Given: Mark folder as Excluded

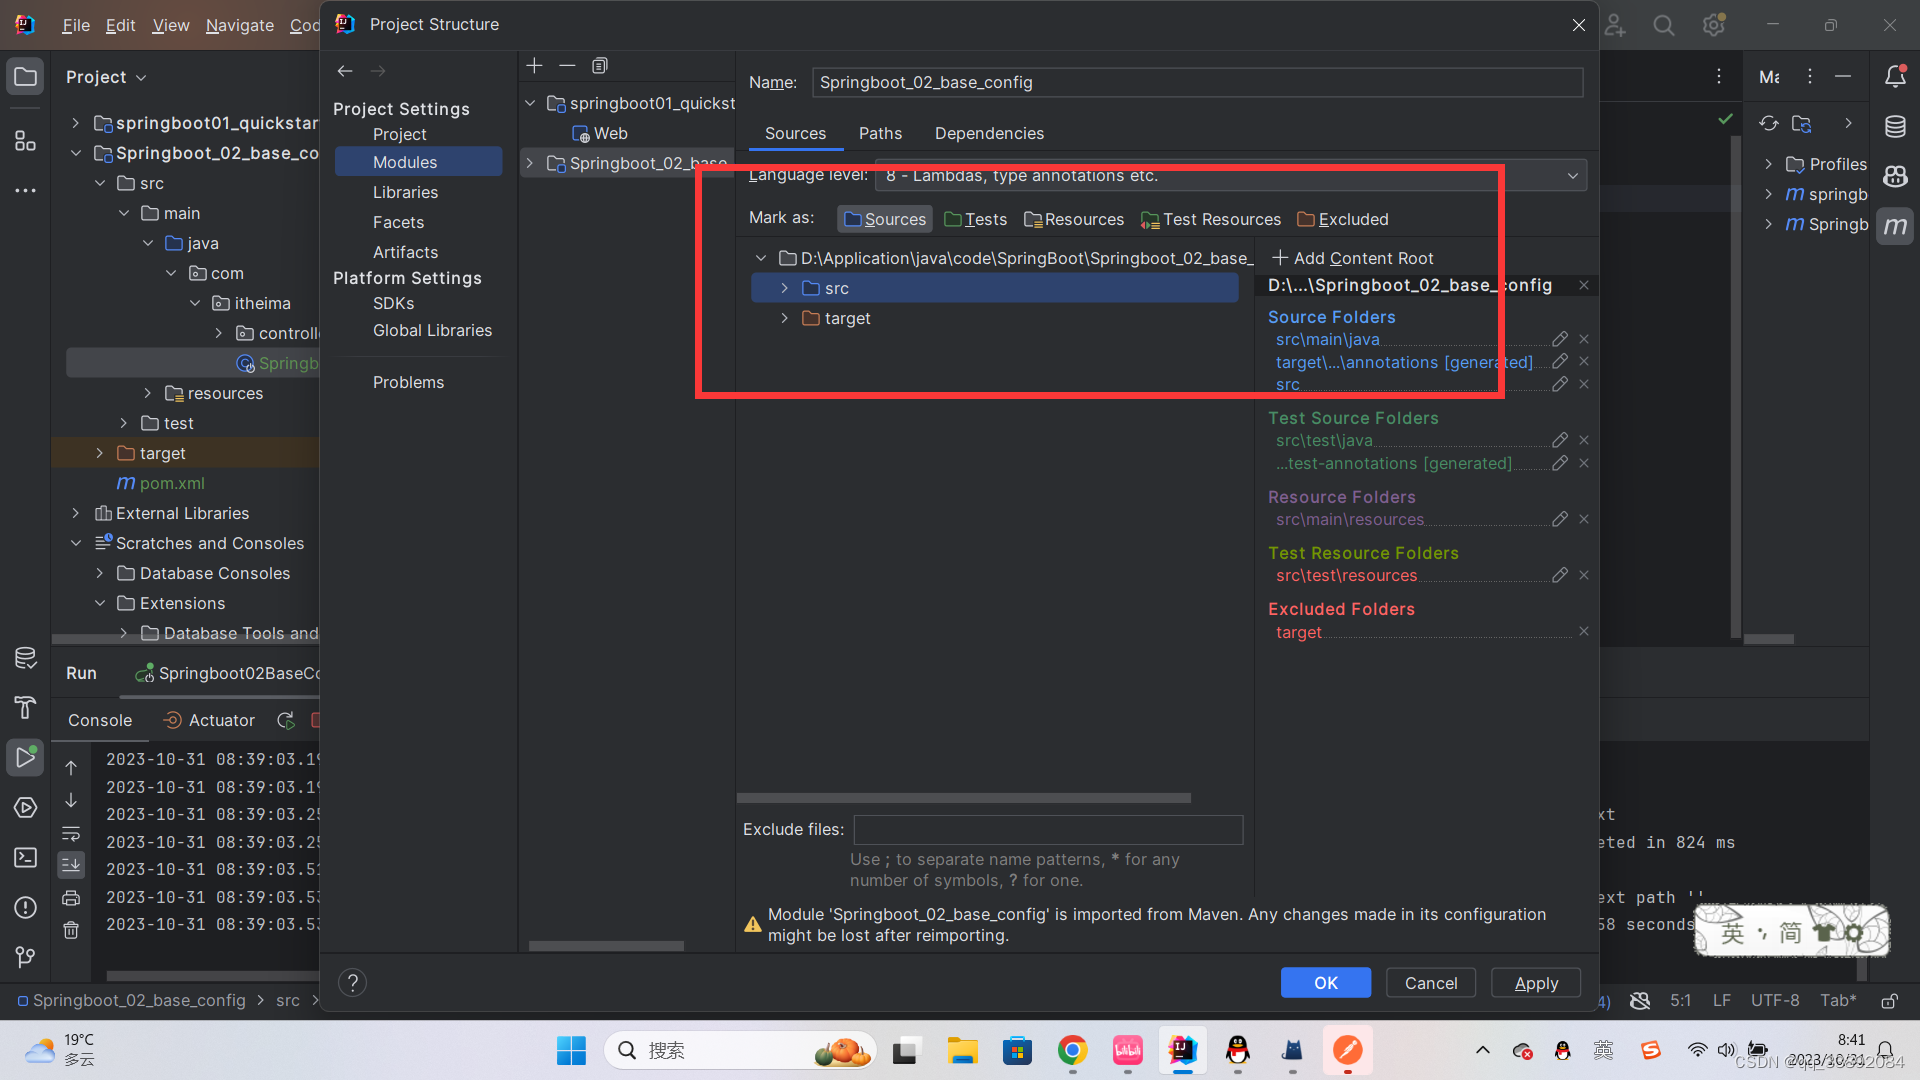Looking at the screenshot, I should tap(1343, 219).
